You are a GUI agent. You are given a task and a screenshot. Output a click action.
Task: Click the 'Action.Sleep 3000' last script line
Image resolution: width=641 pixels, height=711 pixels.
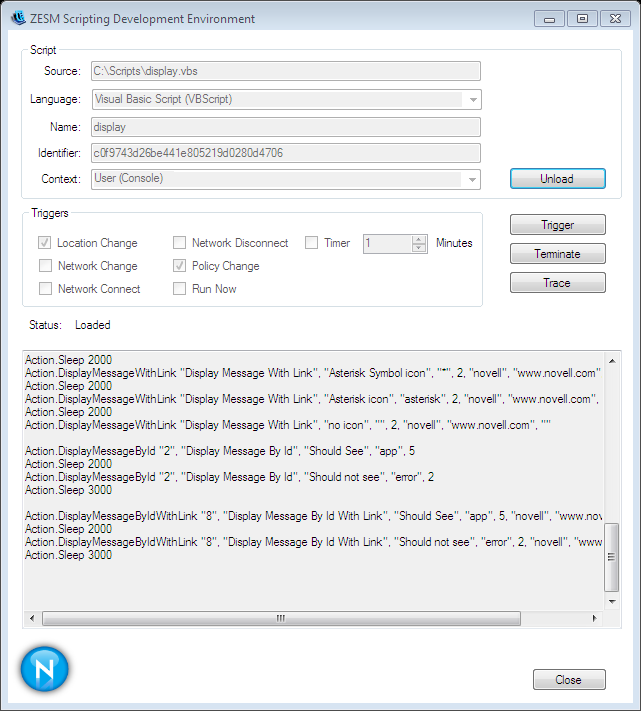(x=68, y=555)
